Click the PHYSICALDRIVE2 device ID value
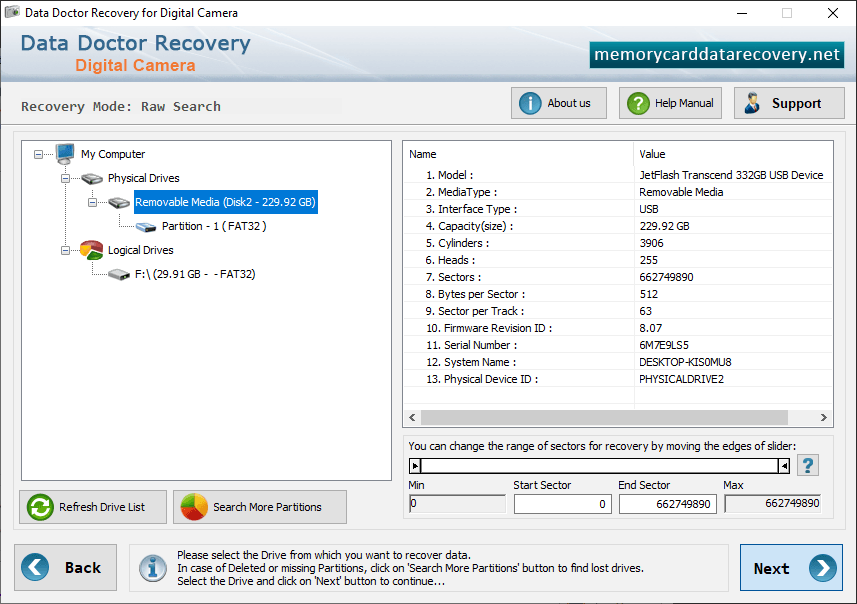 (681, 379)
